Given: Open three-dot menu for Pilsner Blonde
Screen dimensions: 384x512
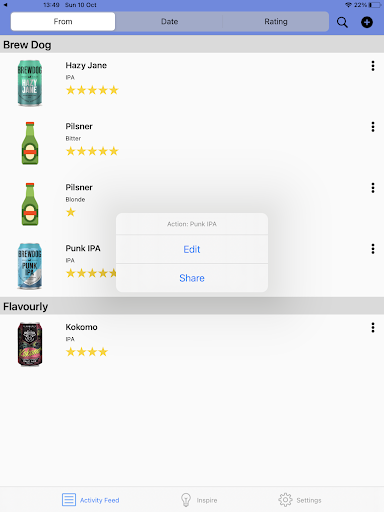Looking at the screenshot, I should [373, 188].
